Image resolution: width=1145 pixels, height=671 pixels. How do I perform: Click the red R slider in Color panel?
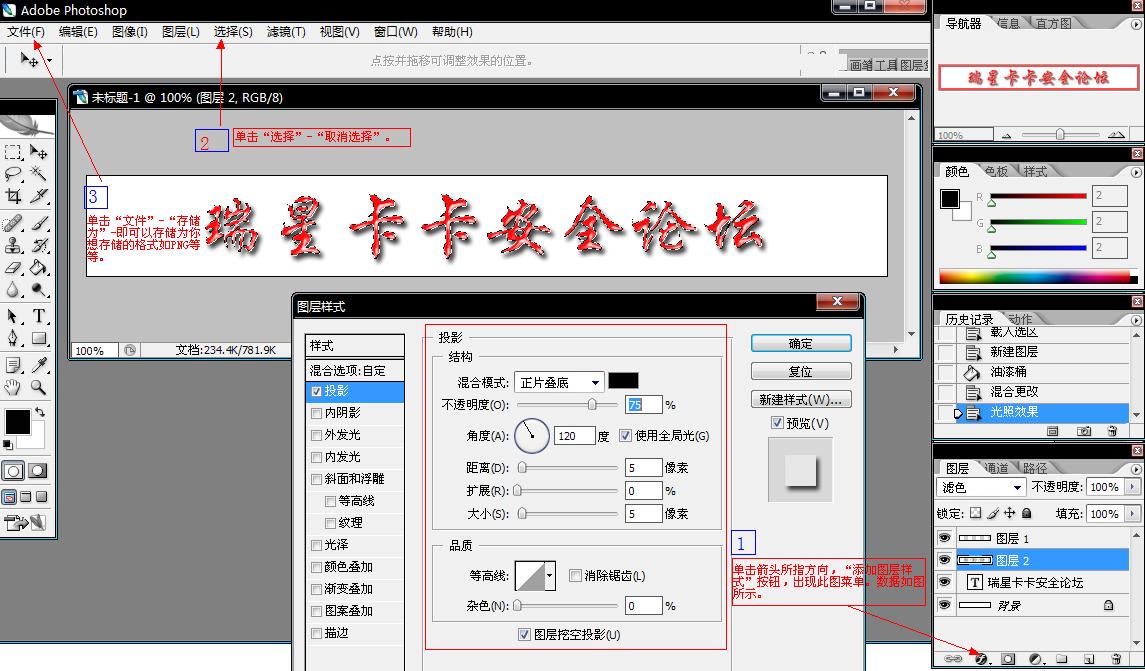click(1038, 196)
